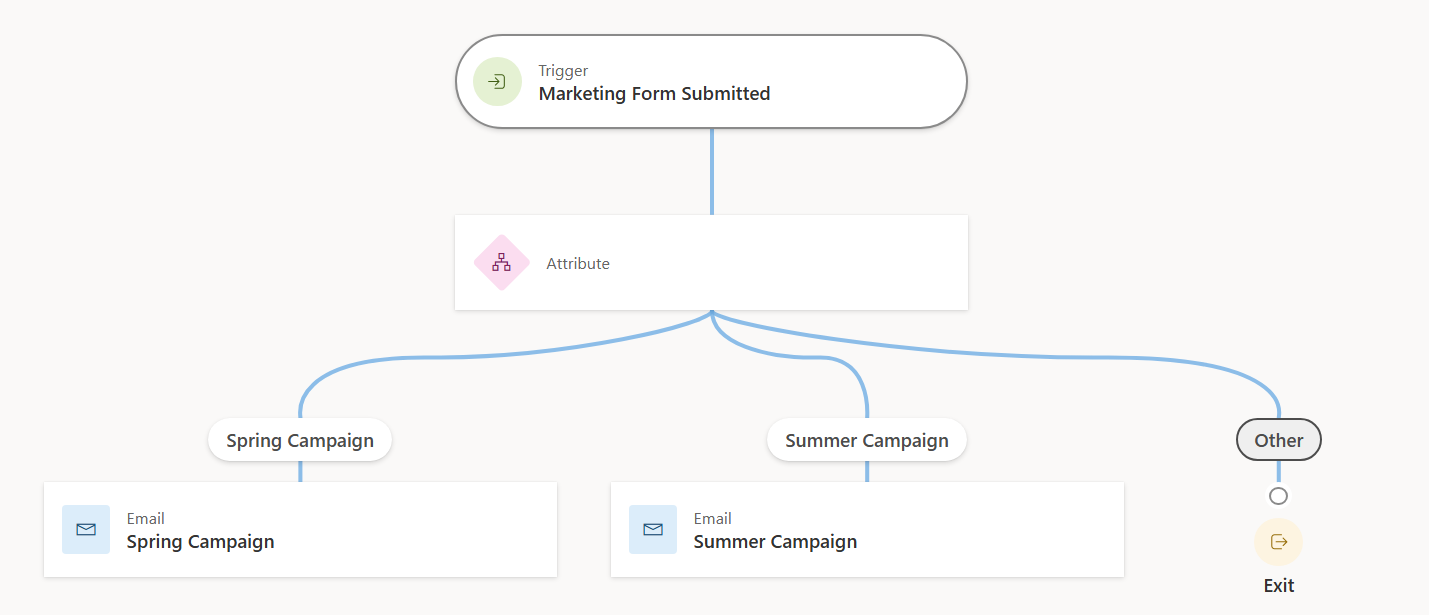Select the Other branch pill
Image resolution: width=1429 pixels, height=615 pixels.
tap(1278, 439)
